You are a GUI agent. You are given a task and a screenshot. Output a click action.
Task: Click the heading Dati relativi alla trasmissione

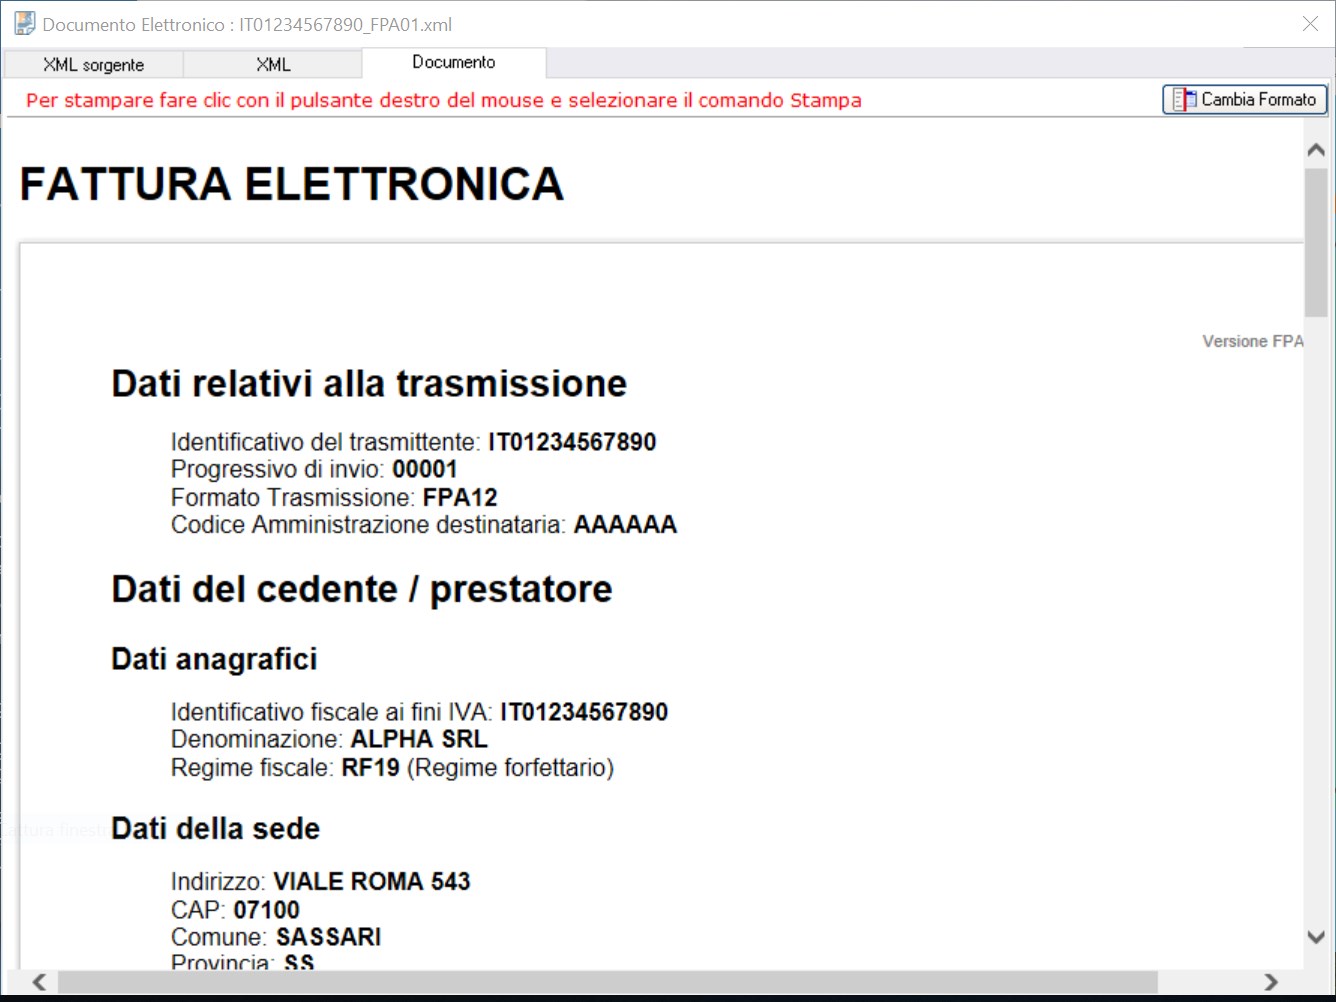pyautogui.click(x=369, y=383)
